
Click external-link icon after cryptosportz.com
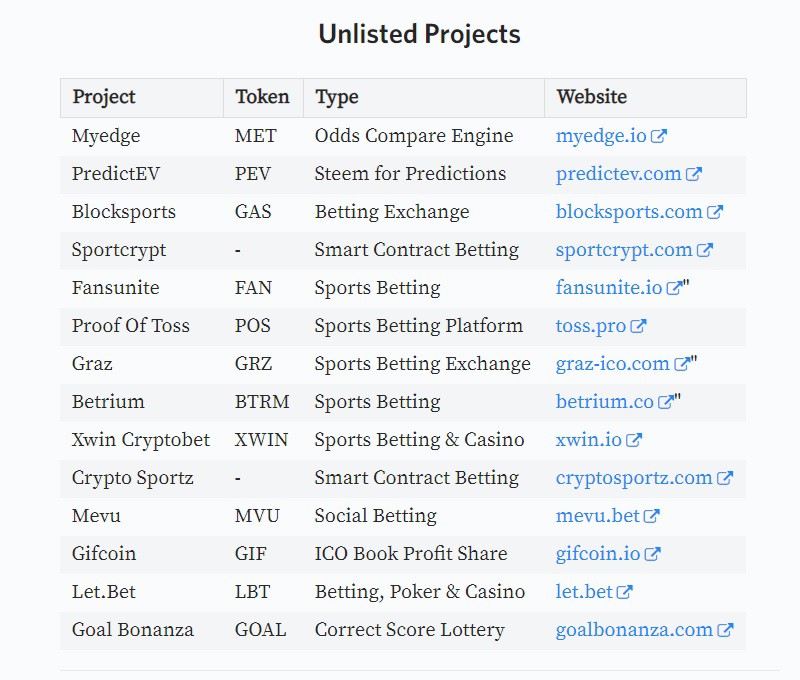pyautogui.click(x=725, y=478)
